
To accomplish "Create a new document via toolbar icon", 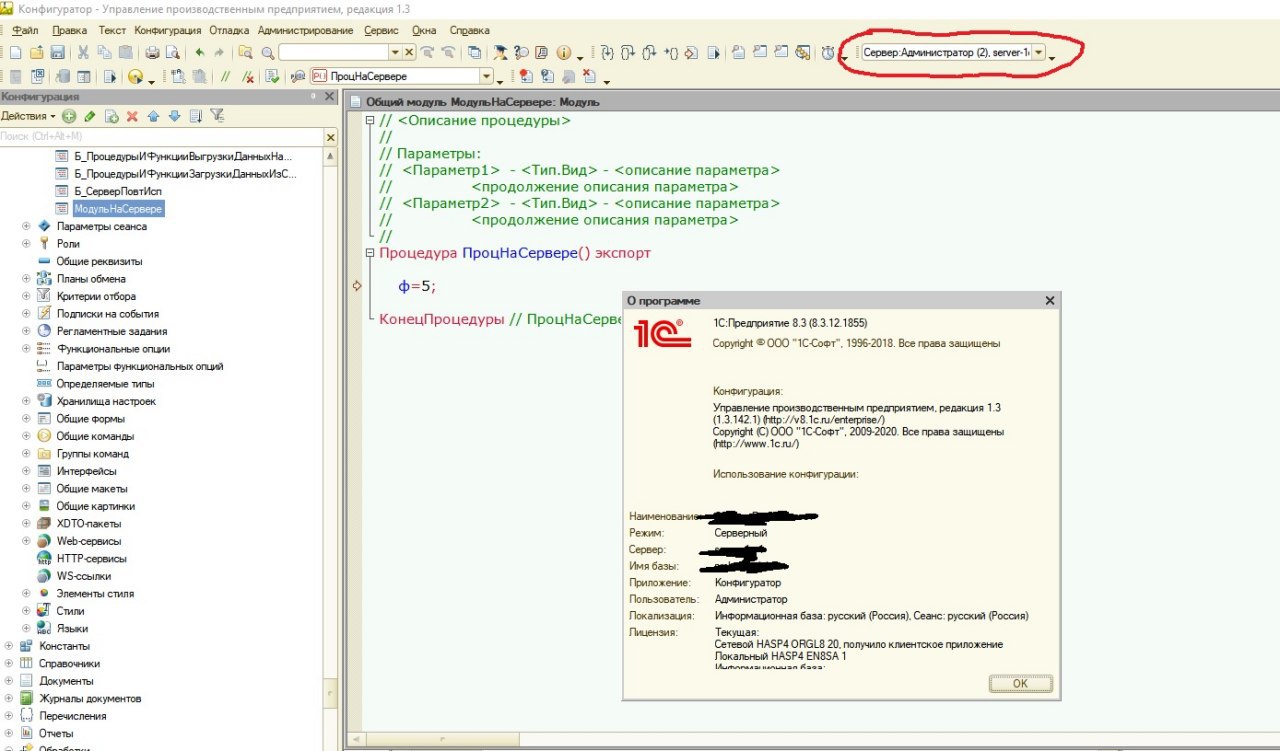I will click(15, 52).
